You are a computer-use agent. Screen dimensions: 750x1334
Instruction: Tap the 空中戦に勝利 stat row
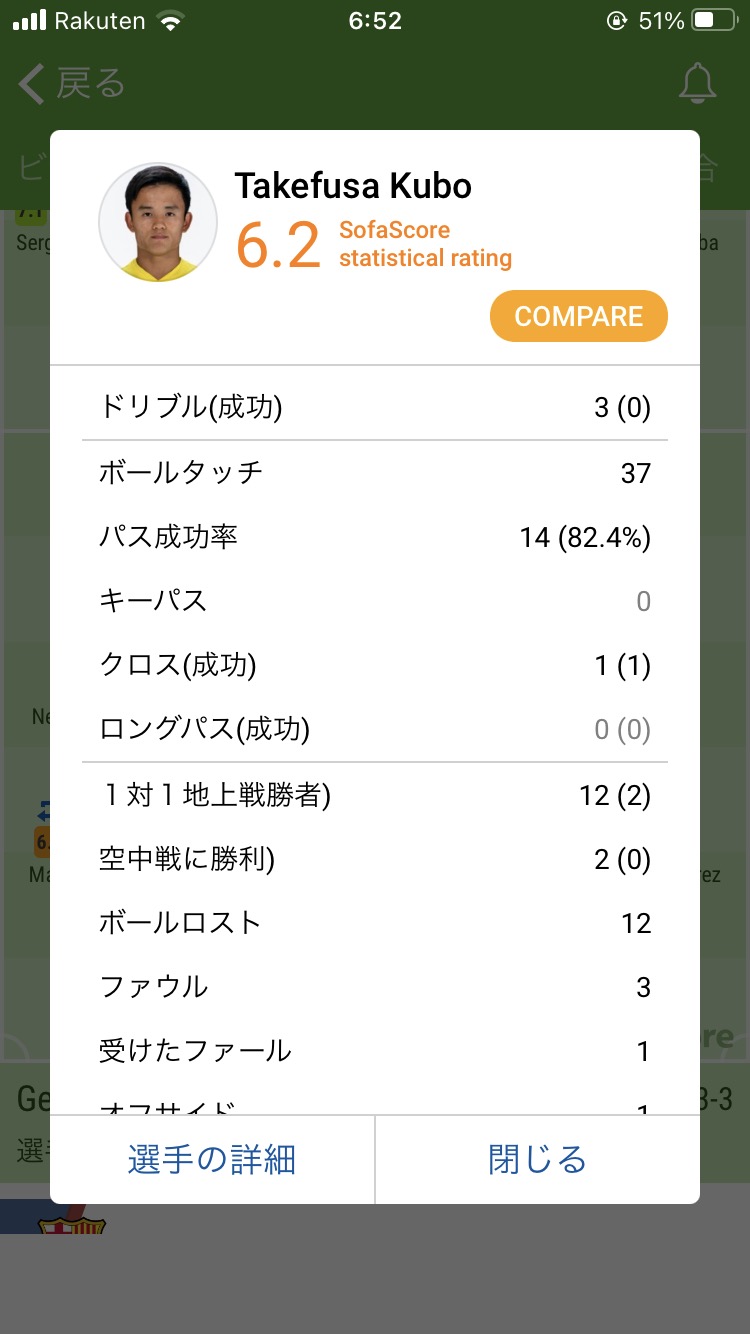375,859
